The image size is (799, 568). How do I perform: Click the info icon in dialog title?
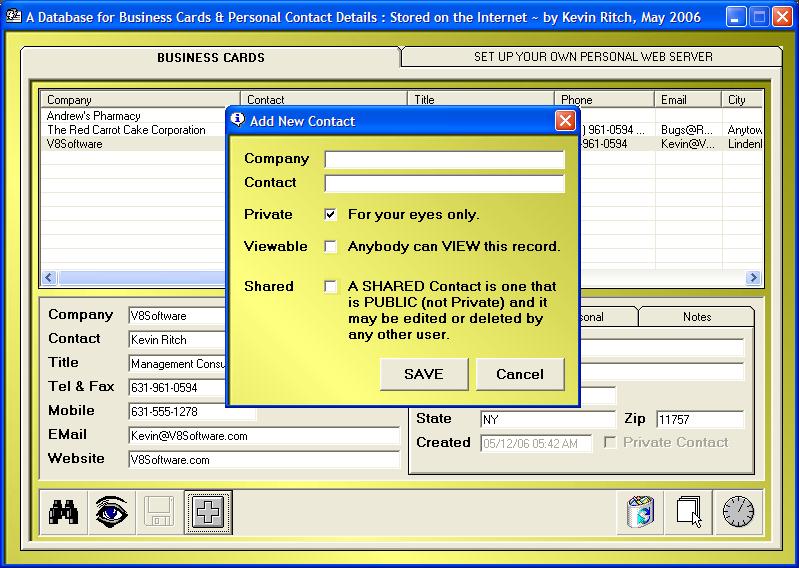pyautogui.click(x=238, y=120)
